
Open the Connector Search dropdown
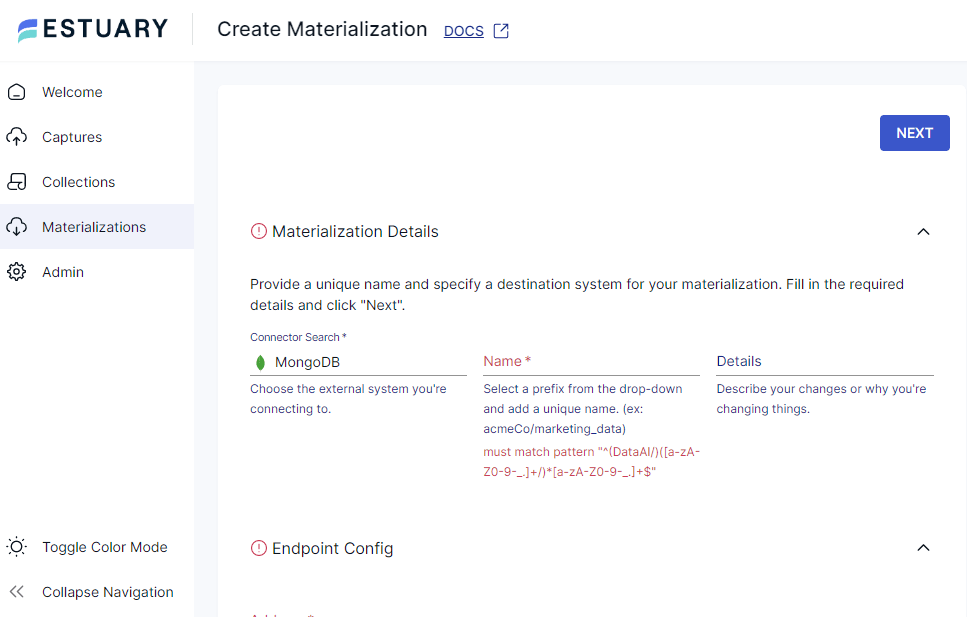click(358, 363)
